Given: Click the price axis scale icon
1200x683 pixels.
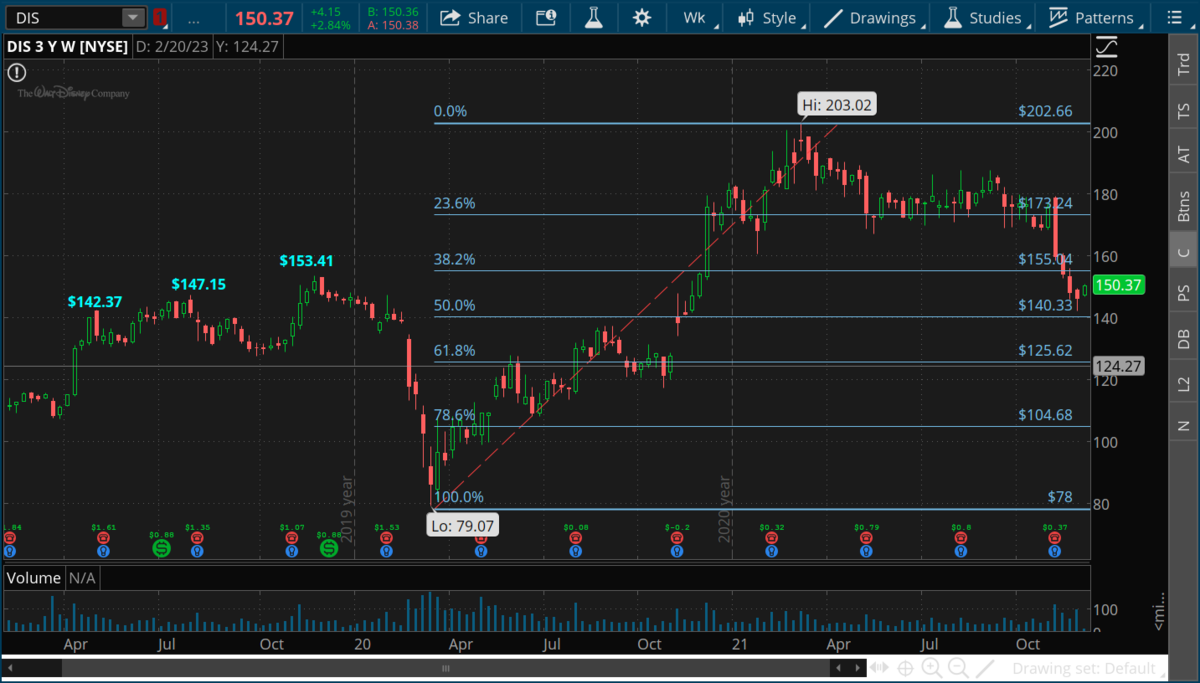Looking at the screenshot, I should pos(1106,46).
